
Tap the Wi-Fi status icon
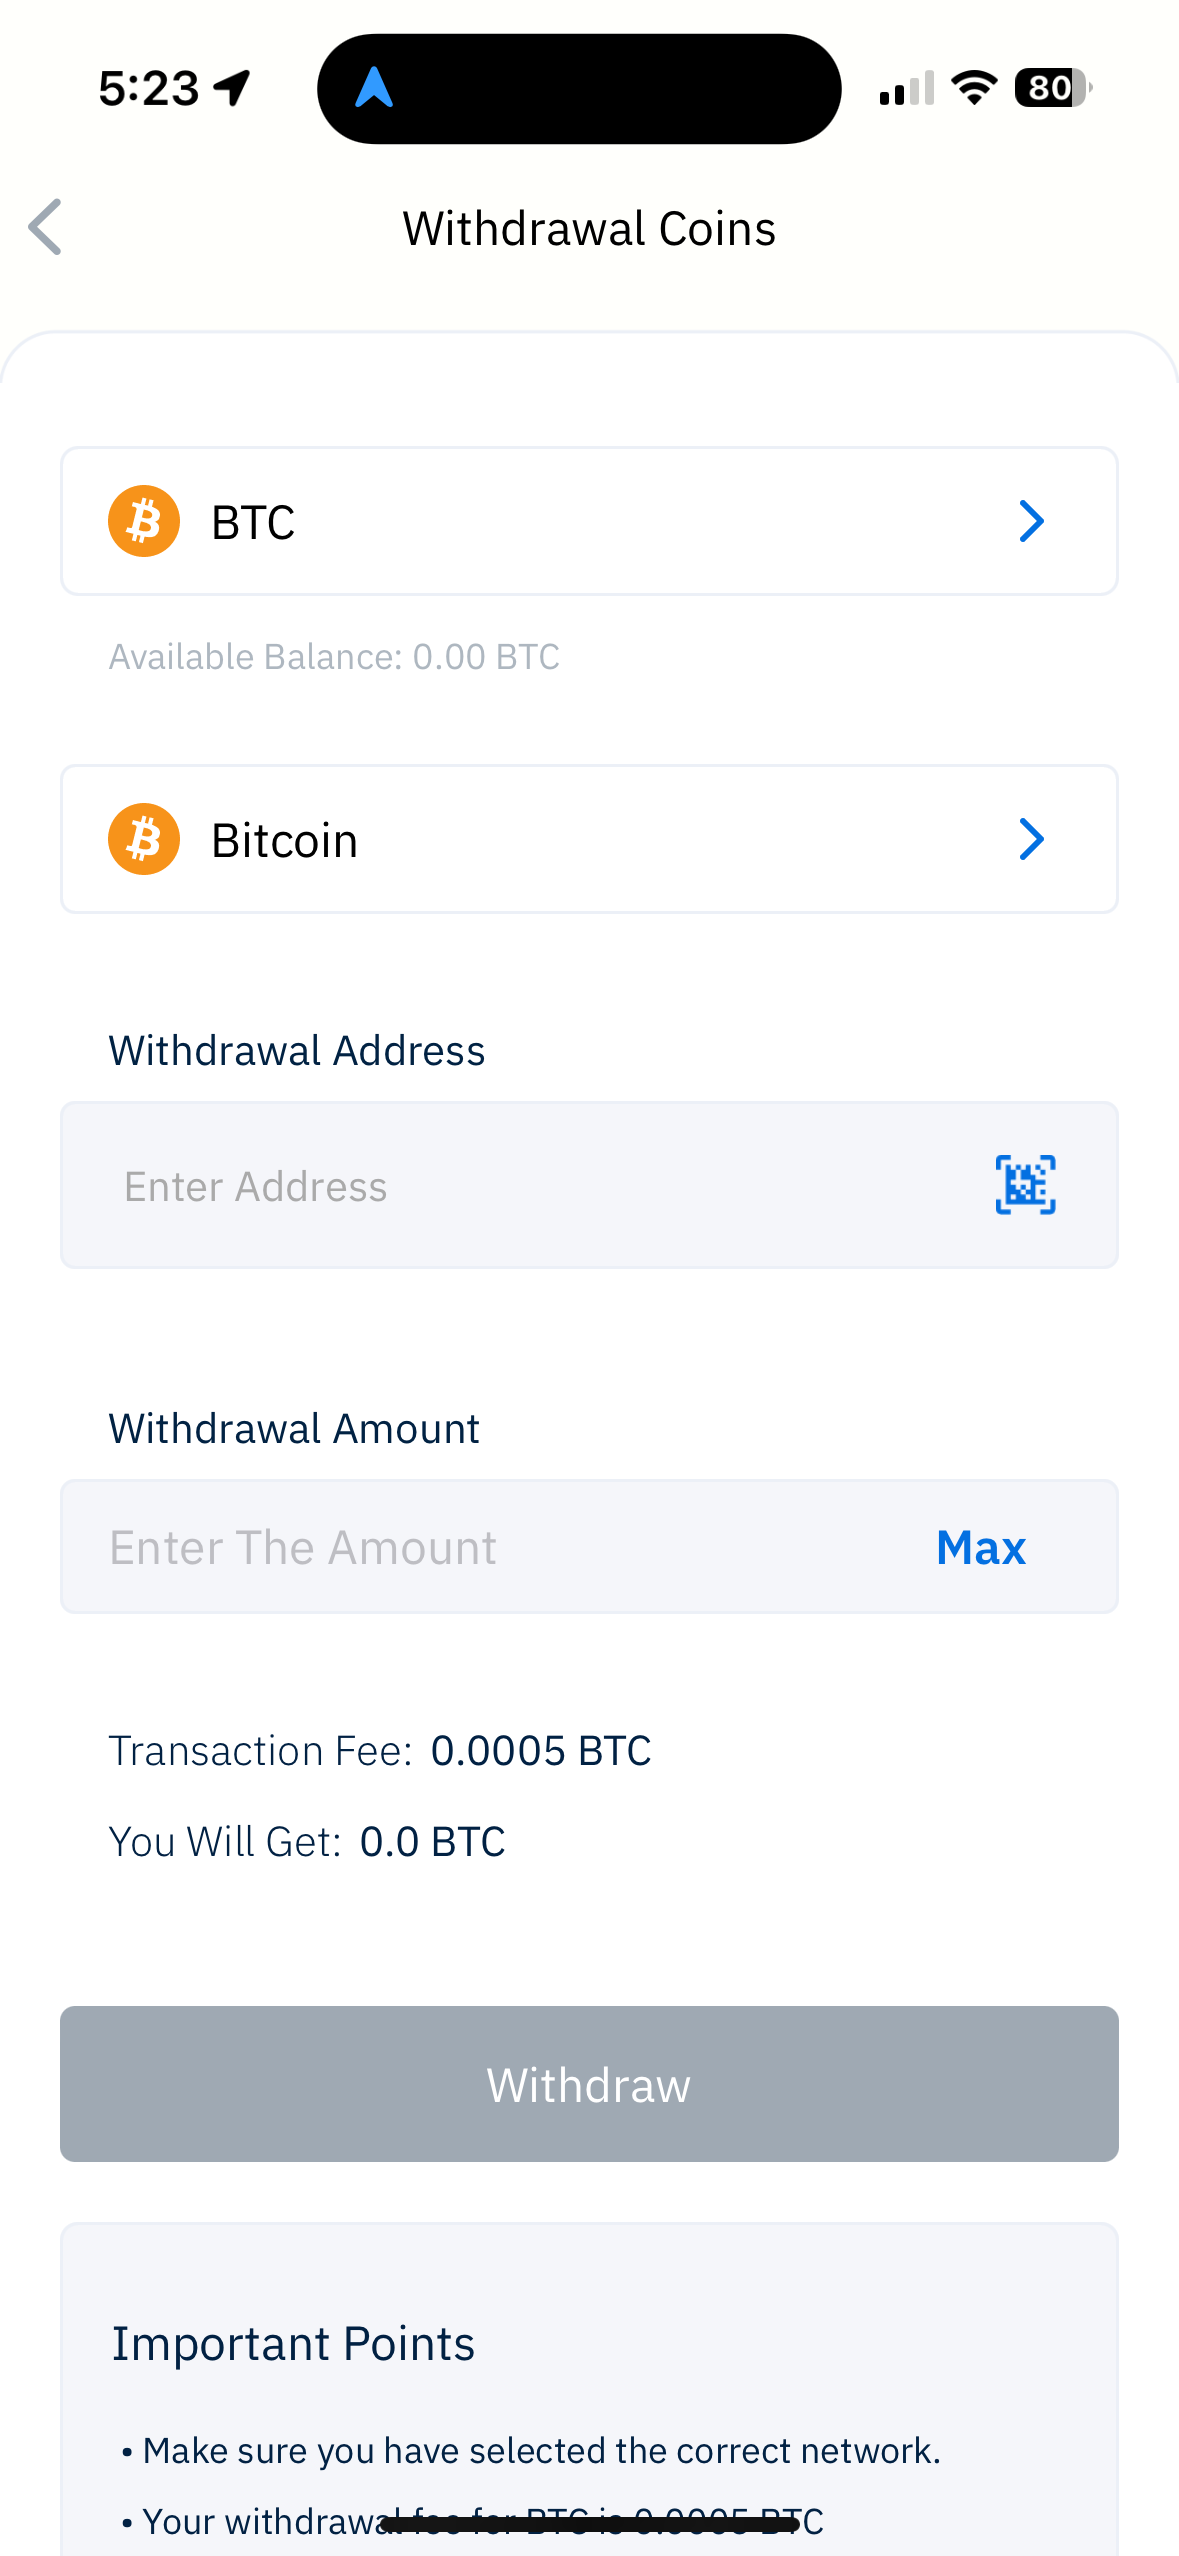point(974,88)
